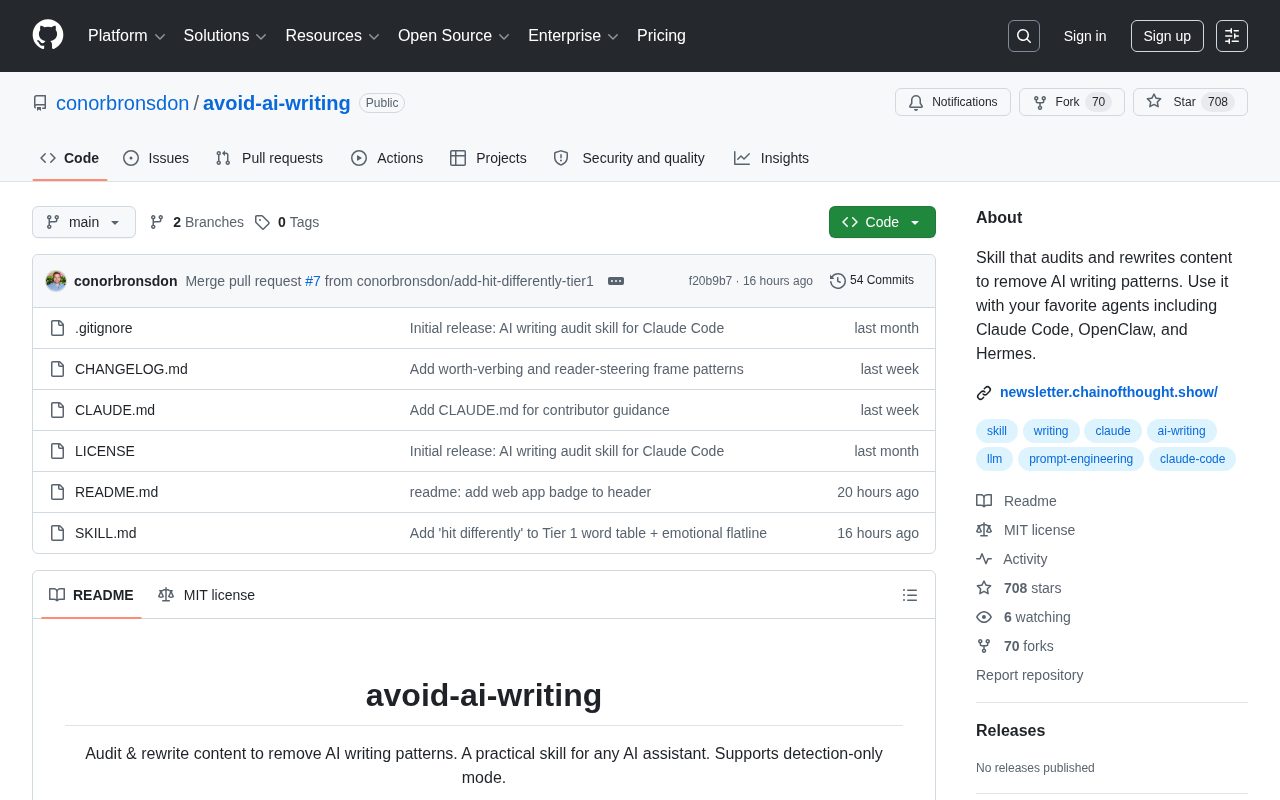1280x800 pixels.
Task: Click the Insights graph icon
Action: click(742, 158)
